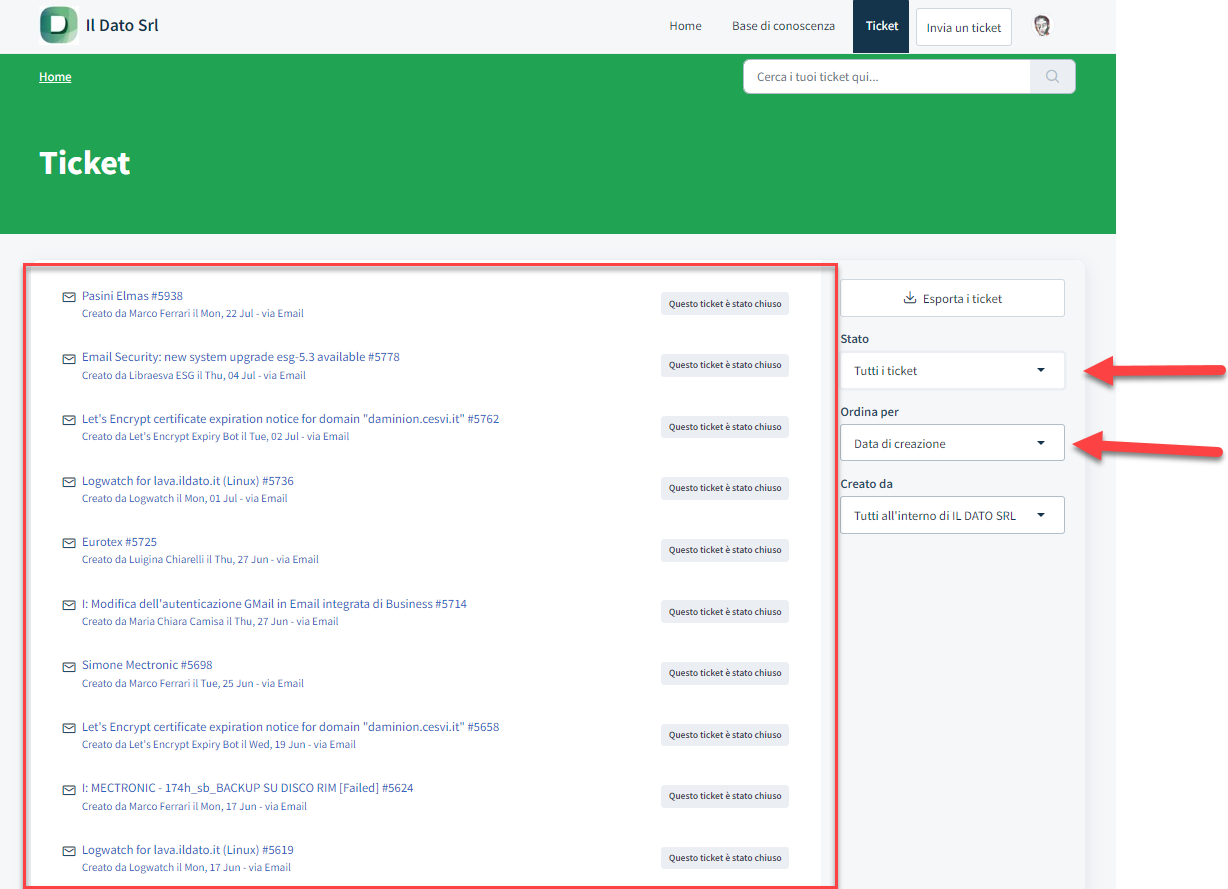Click the large Ticket page heading
This screenshot has height=889, width=1228.
tap(85, 163)
